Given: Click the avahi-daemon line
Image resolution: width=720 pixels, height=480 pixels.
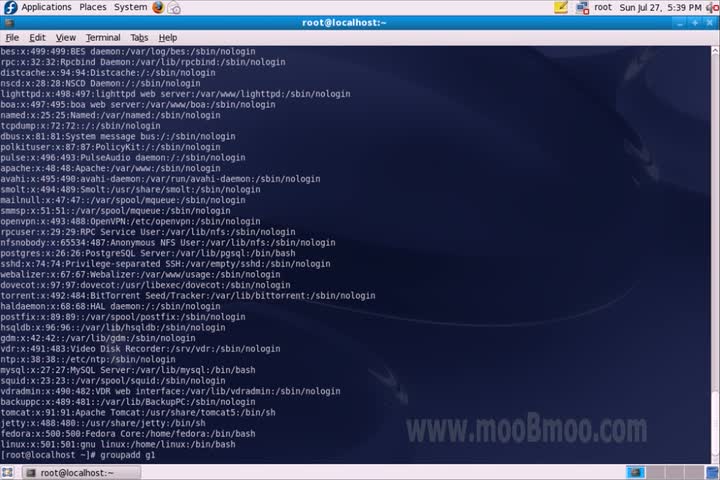Looking at the screenshot, I should pyautogui.click(x=160, y=179).
